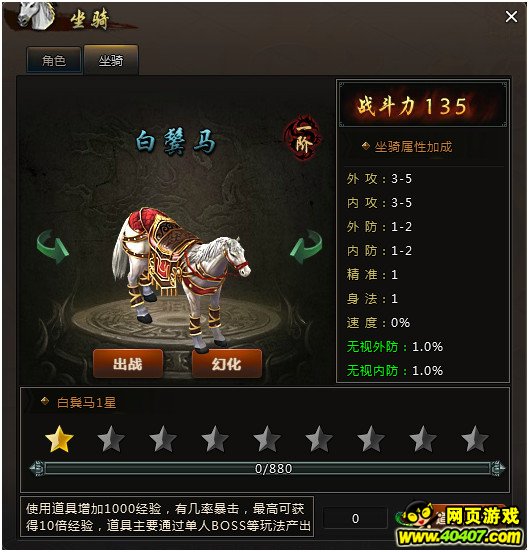This screenshot has width=529, height=552.
Task: Click the white horse mount model
Action: (180, 279)
